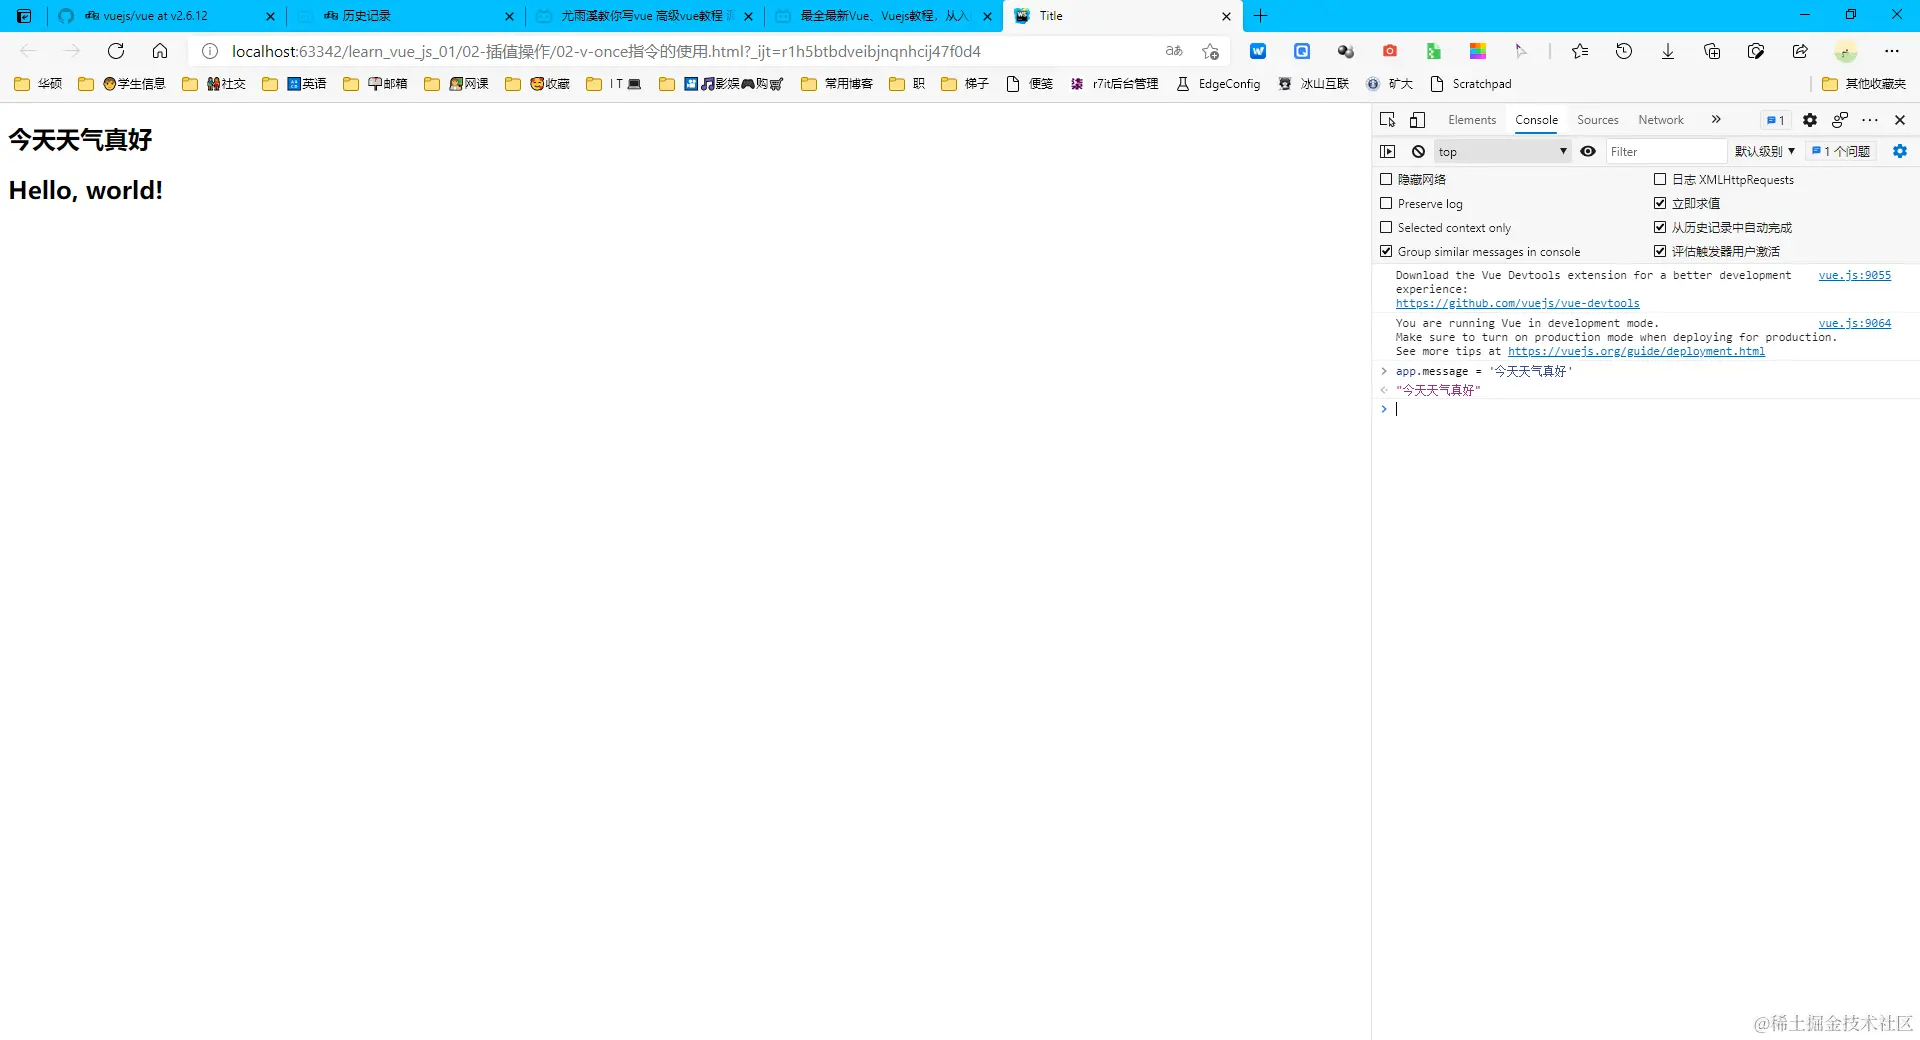The height and width of the screenshot is (1040, 1920).
Task: Switch to the Network tab
Action: [x=1661, y=120]
